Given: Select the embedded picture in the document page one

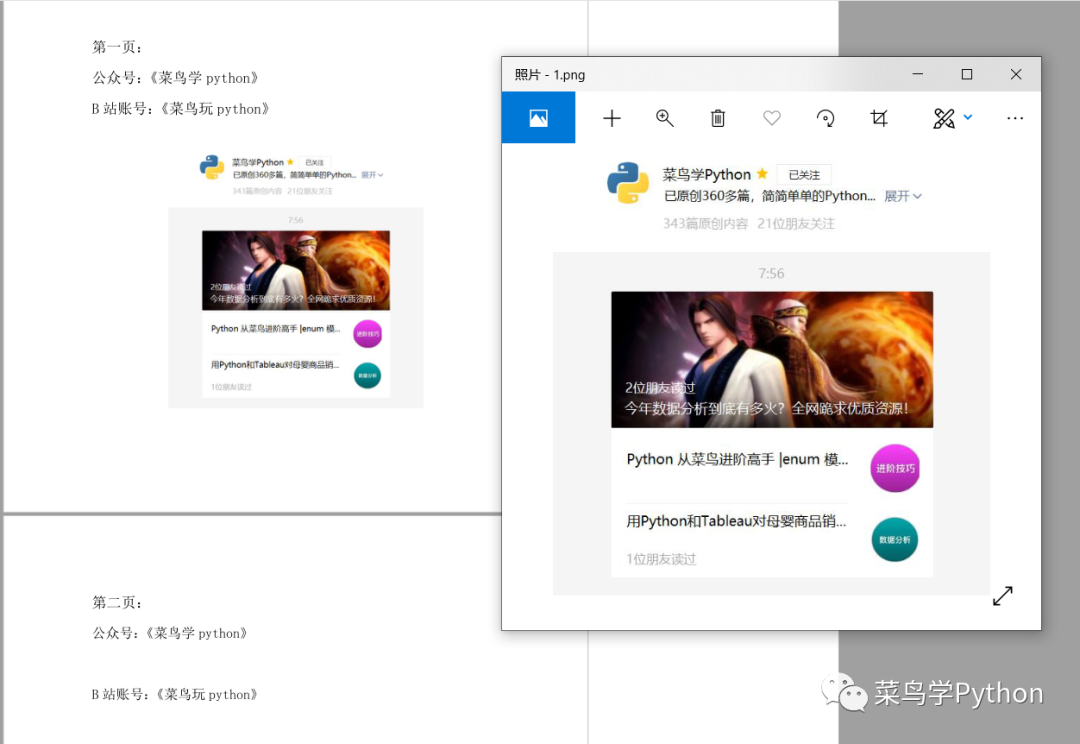Looking at the screenshot, I should (295, 280).
